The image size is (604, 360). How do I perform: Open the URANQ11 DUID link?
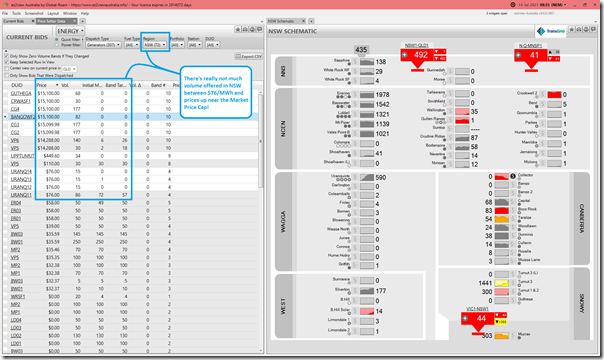coord(21,195)
